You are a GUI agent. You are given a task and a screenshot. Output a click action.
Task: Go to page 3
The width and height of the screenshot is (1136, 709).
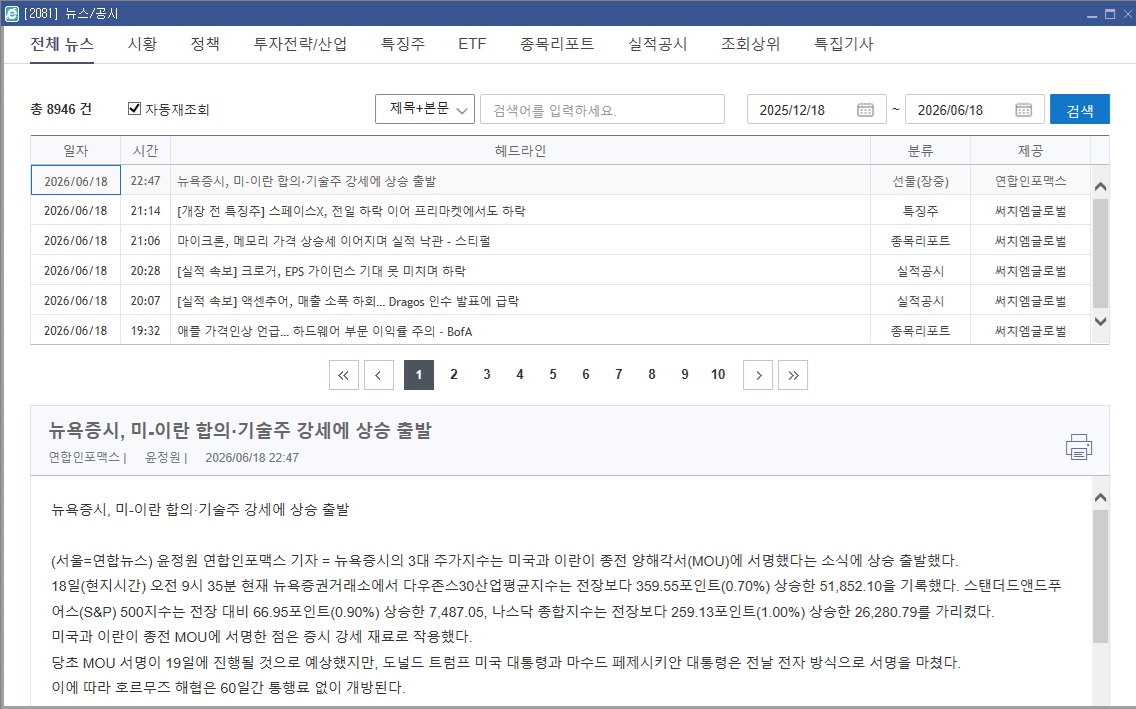(487, 374)
